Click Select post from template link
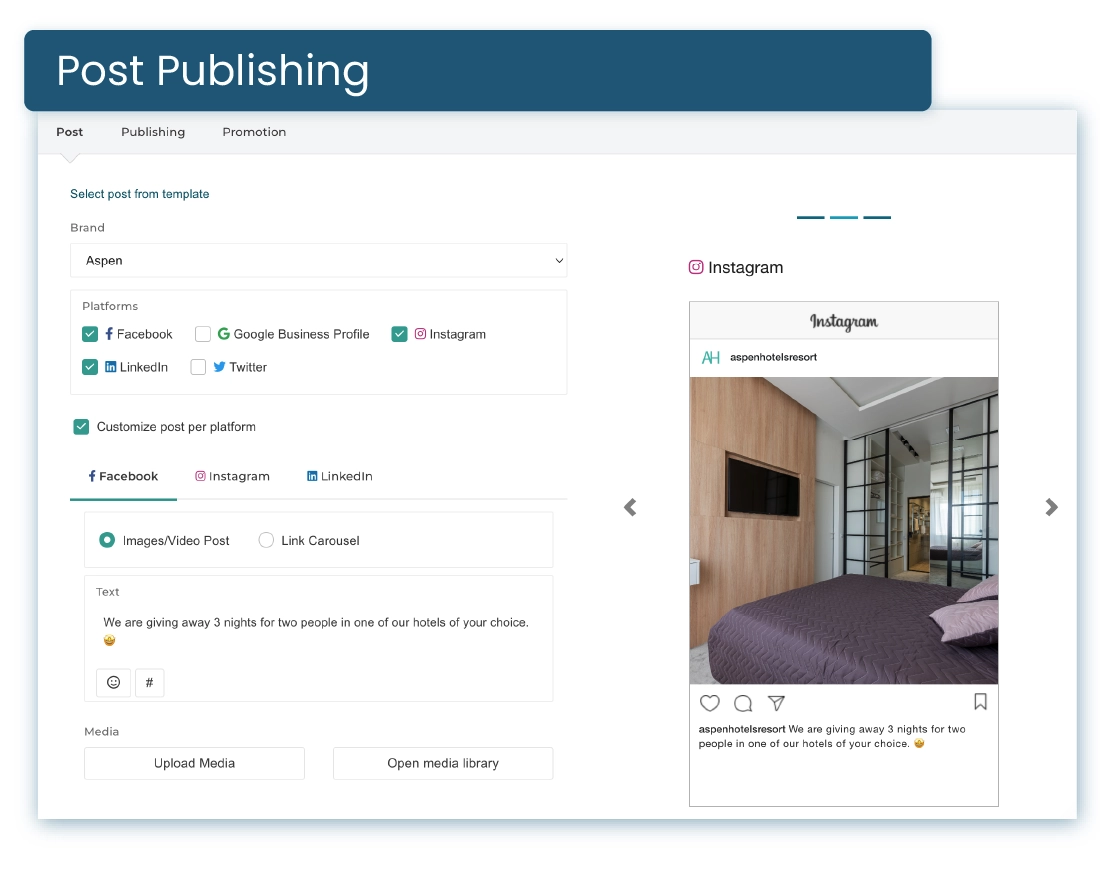This screenshot has height=880, width=1100. (x=140, y=194)
